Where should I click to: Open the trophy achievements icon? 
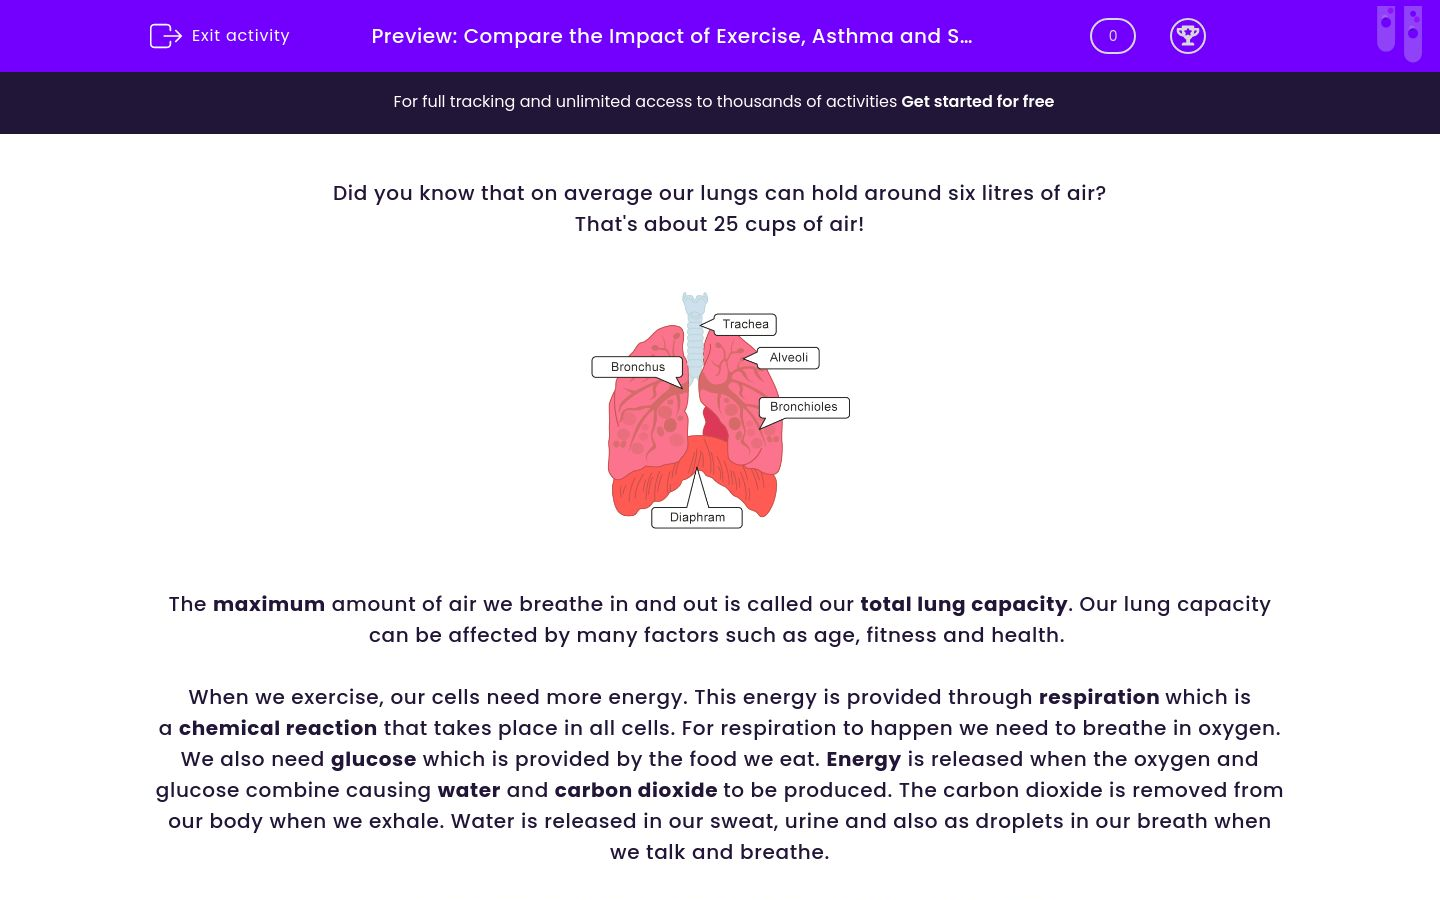pyautogui.click(x=1188, y=35)
